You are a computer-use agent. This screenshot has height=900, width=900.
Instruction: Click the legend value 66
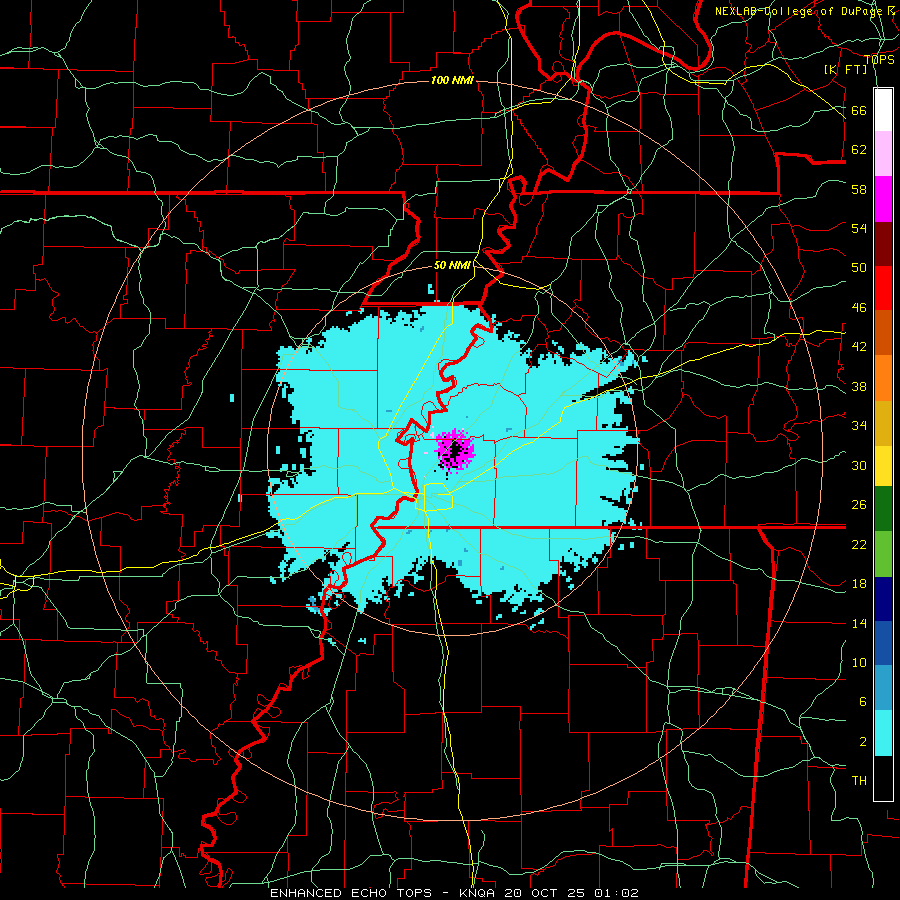859,111
